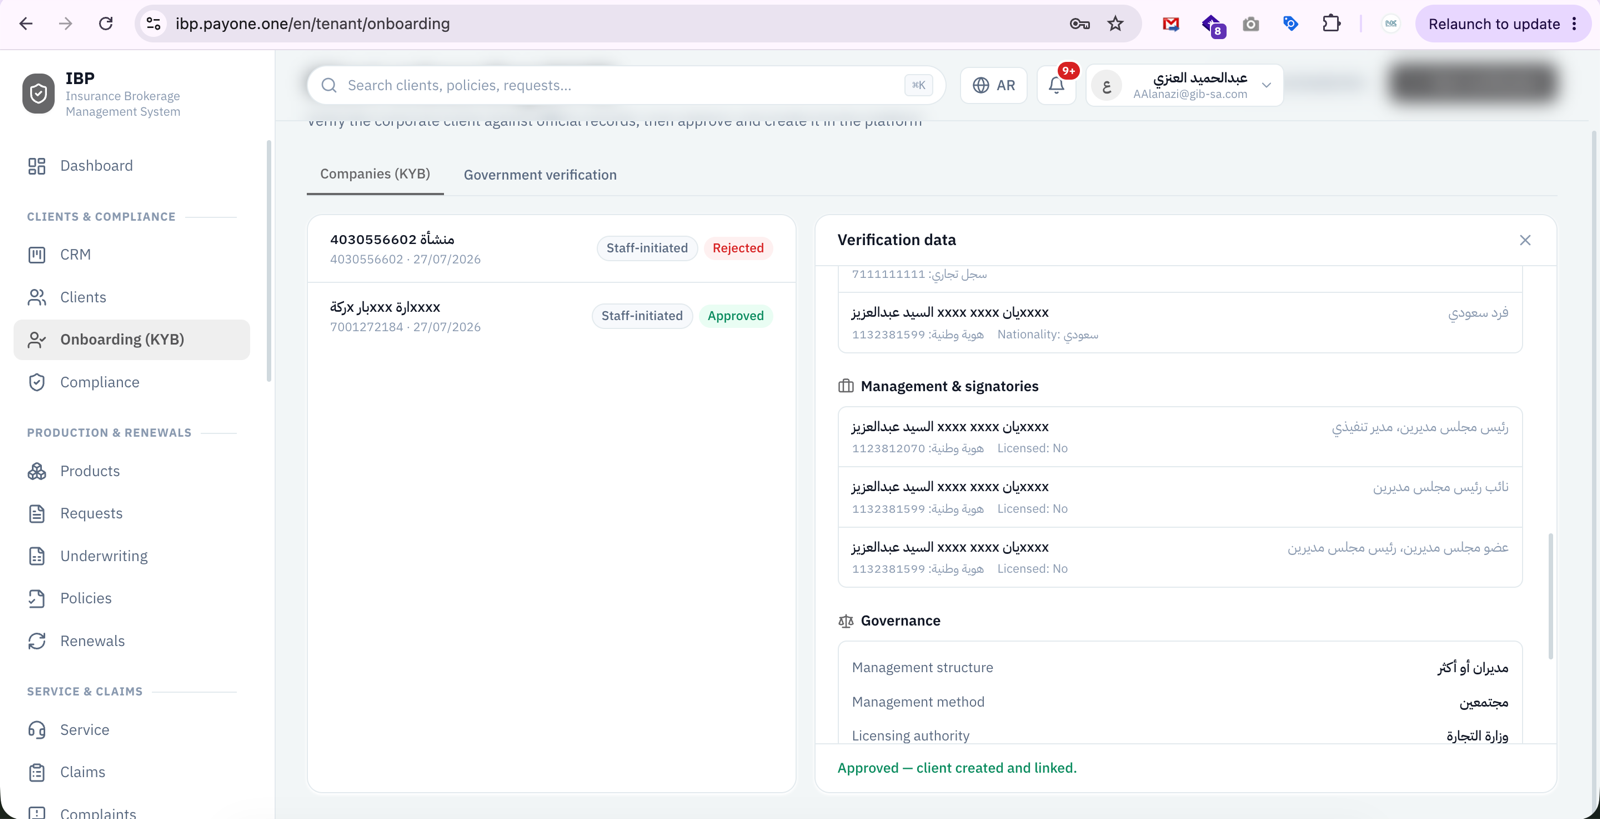Image resolution: width=1600 pixels, height=819 pixels.
Task: Bookmark this page with the star
Action: point(1116,24)
